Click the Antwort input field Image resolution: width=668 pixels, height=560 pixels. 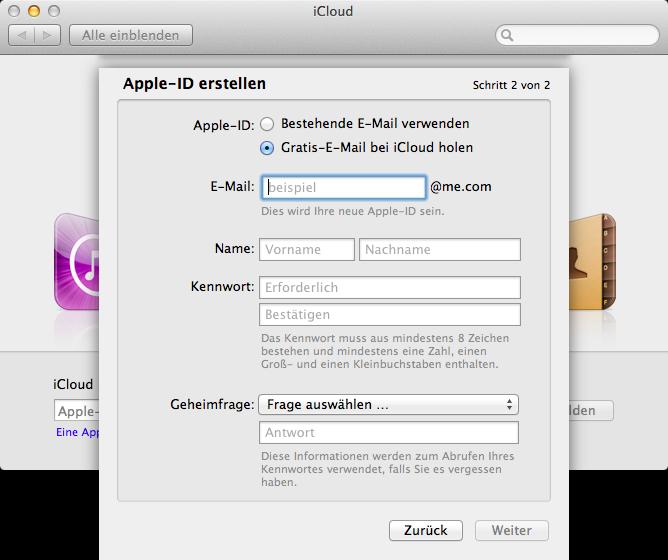point(389,433)
